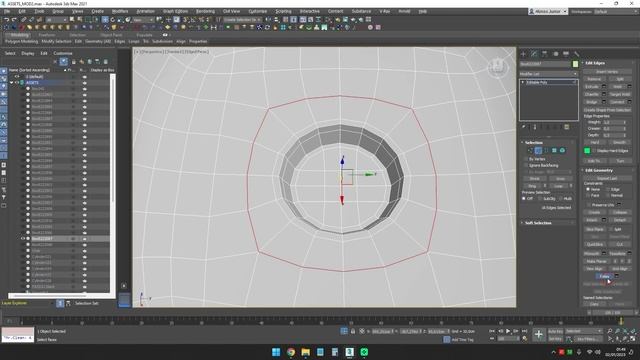Switch to Border sub-object level

click(x=546, y=151)
